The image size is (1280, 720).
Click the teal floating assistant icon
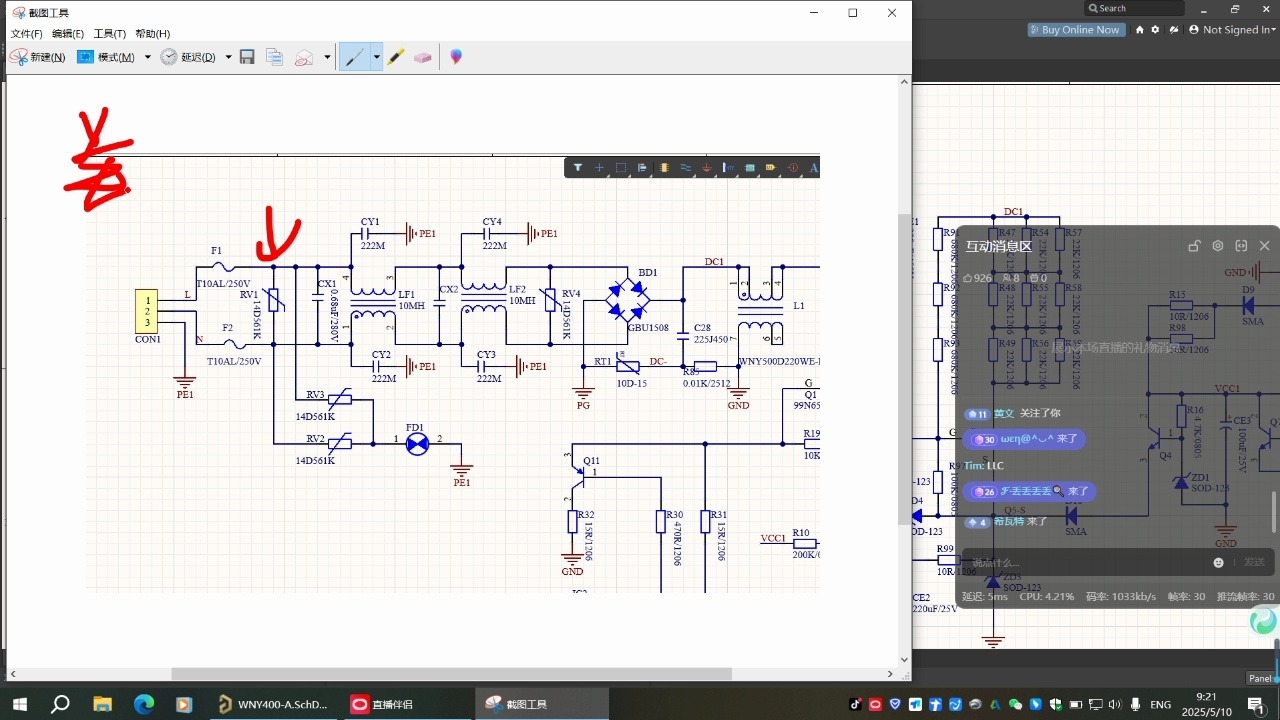coord(1264,620)
